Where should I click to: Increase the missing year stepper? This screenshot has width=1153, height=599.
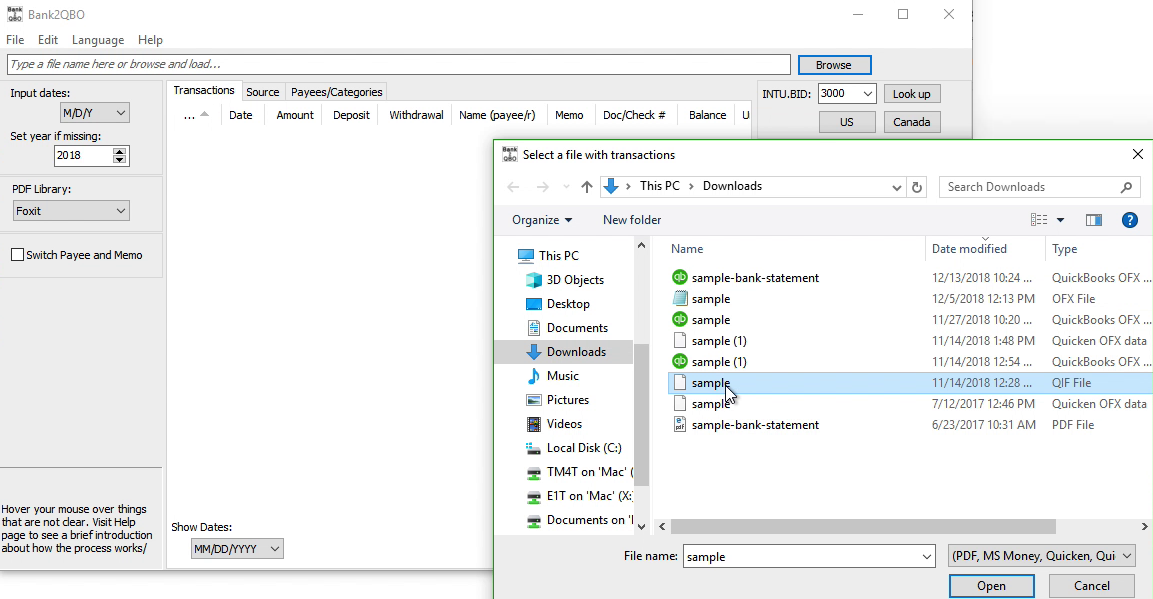(120, 151)
